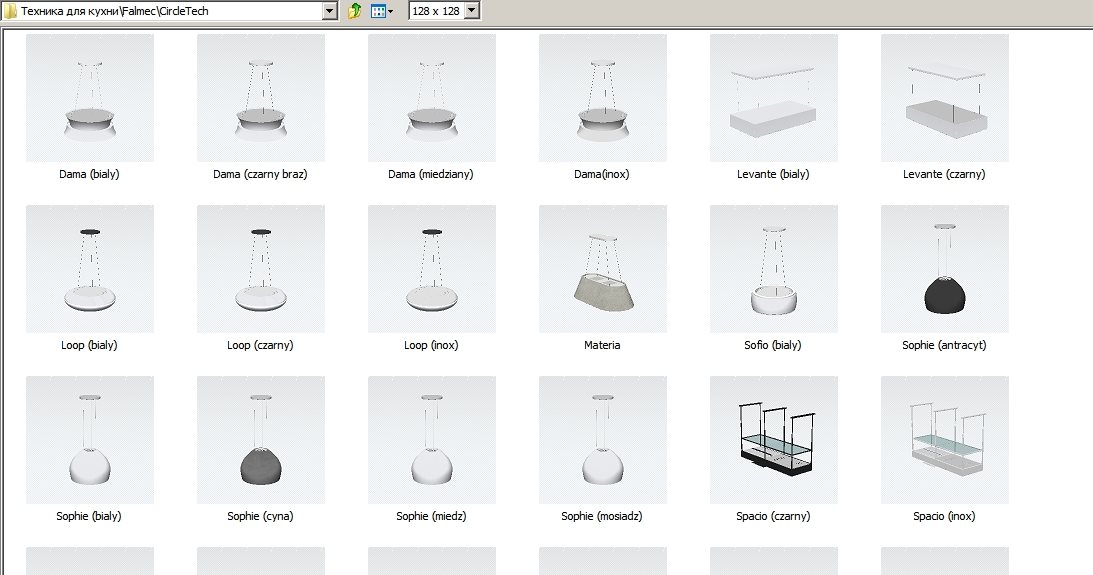
Task: Select the Spacio (inox) thumbnail
Action: (x=945, y=440)
